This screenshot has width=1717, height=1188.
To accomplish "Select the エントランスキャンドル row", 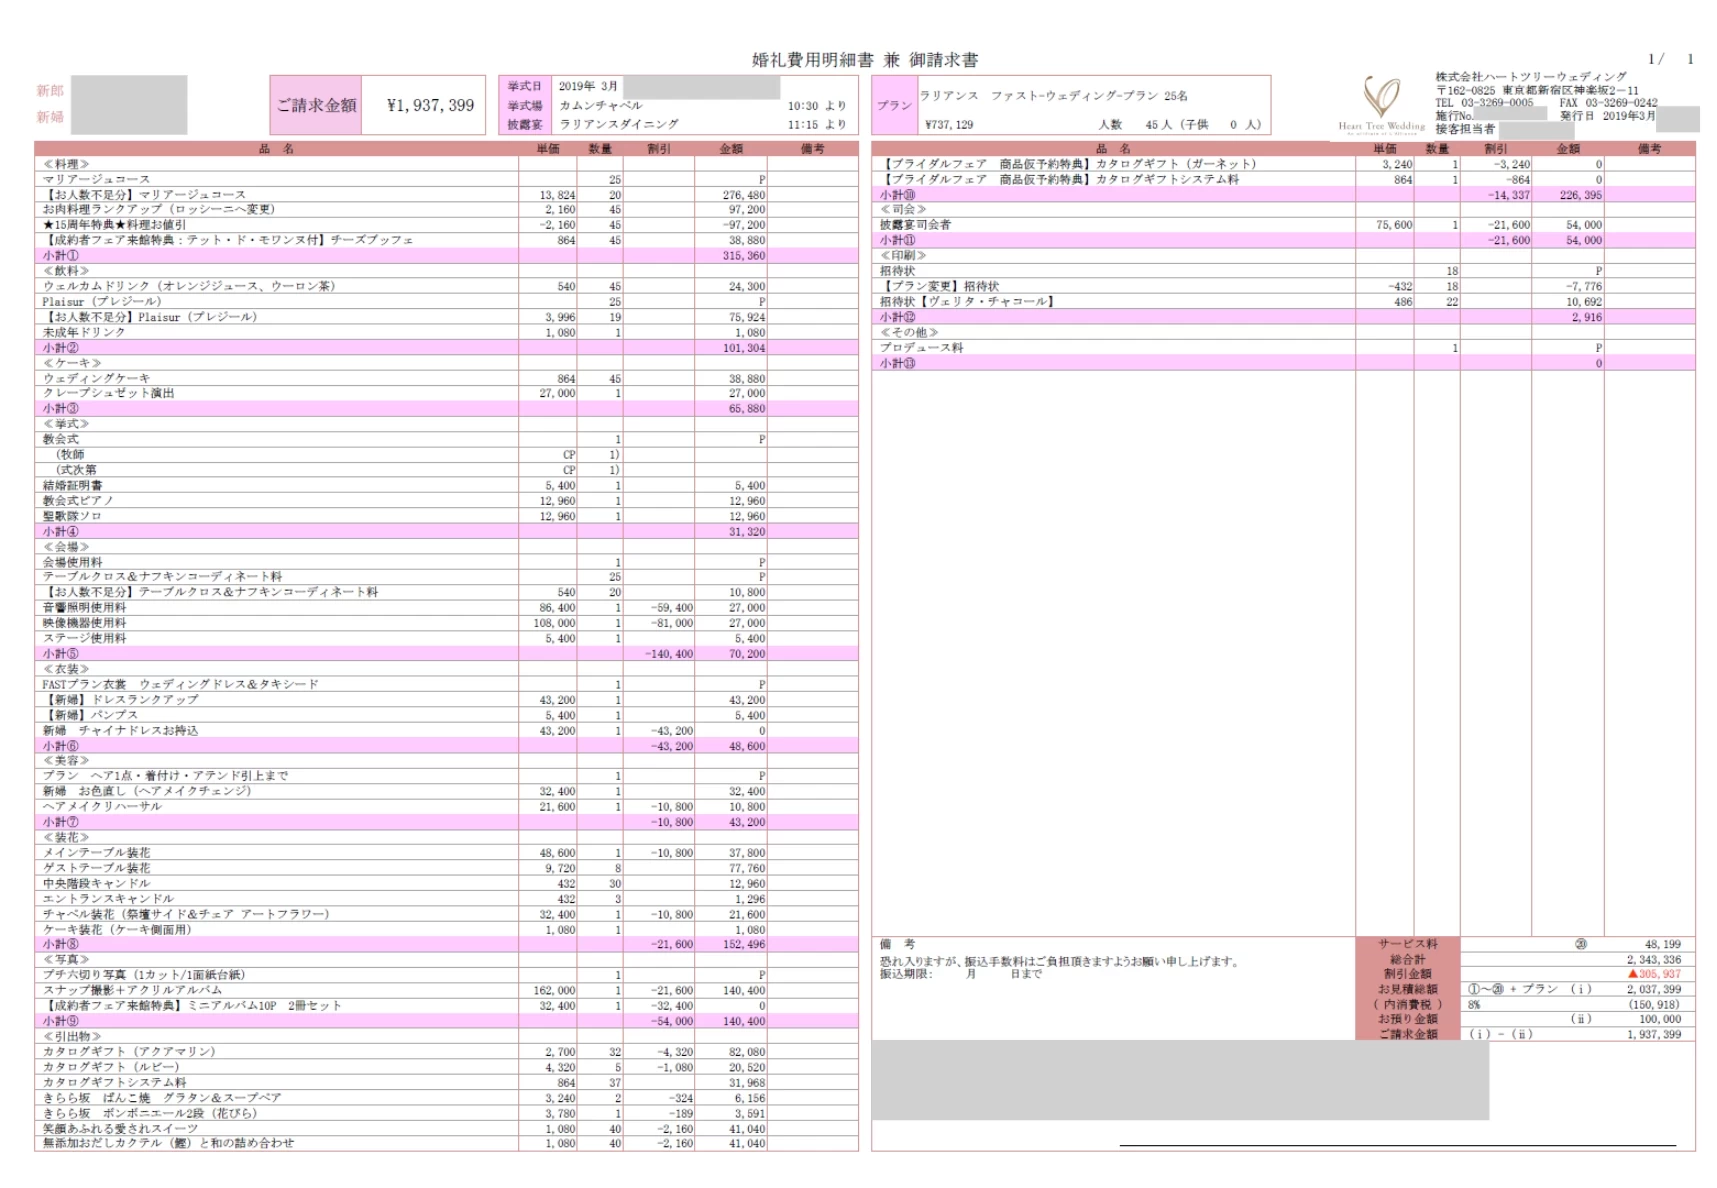I will pyautogui.click(x=446, y=899).
